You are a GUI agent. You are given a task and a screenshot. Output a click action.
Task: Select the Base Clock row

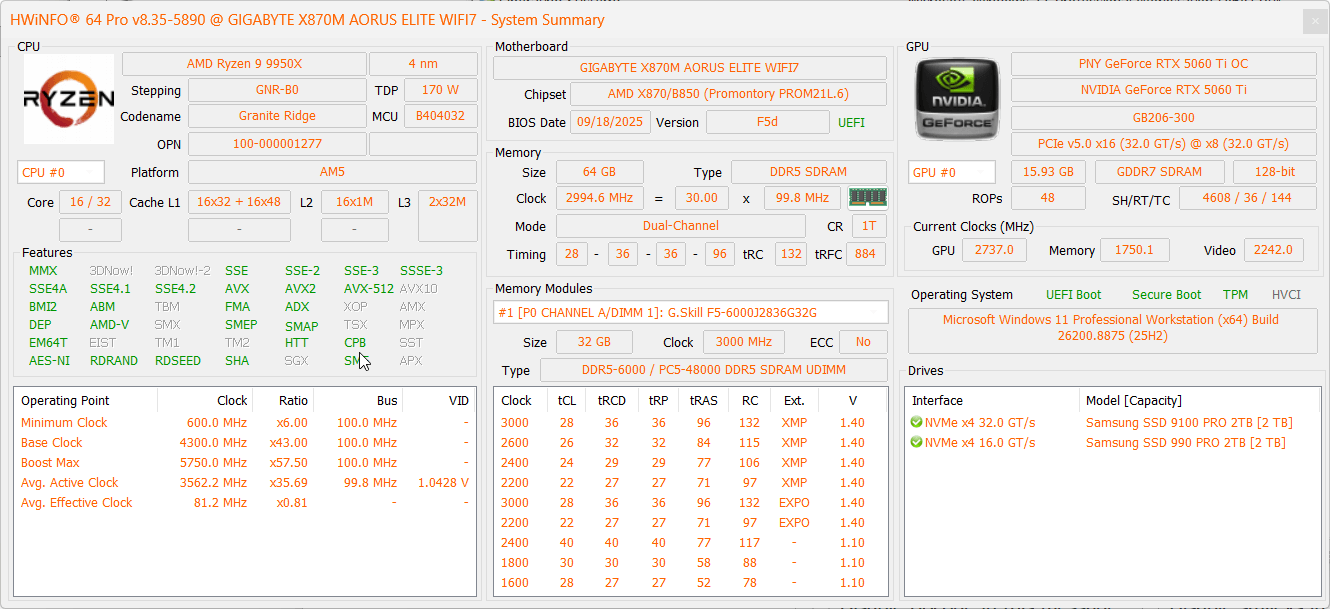click(245, 442)
